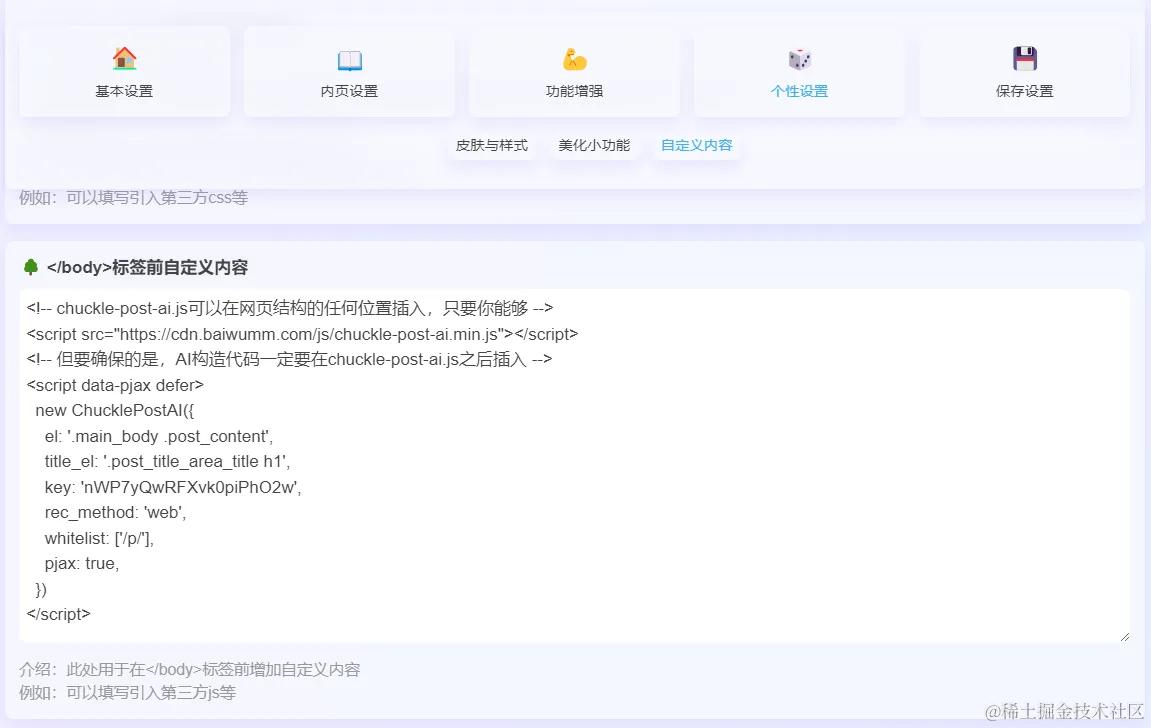Screen dimensions: 1151x728
Task: Open the 美化小功能 tab
Action: [595, 145]
